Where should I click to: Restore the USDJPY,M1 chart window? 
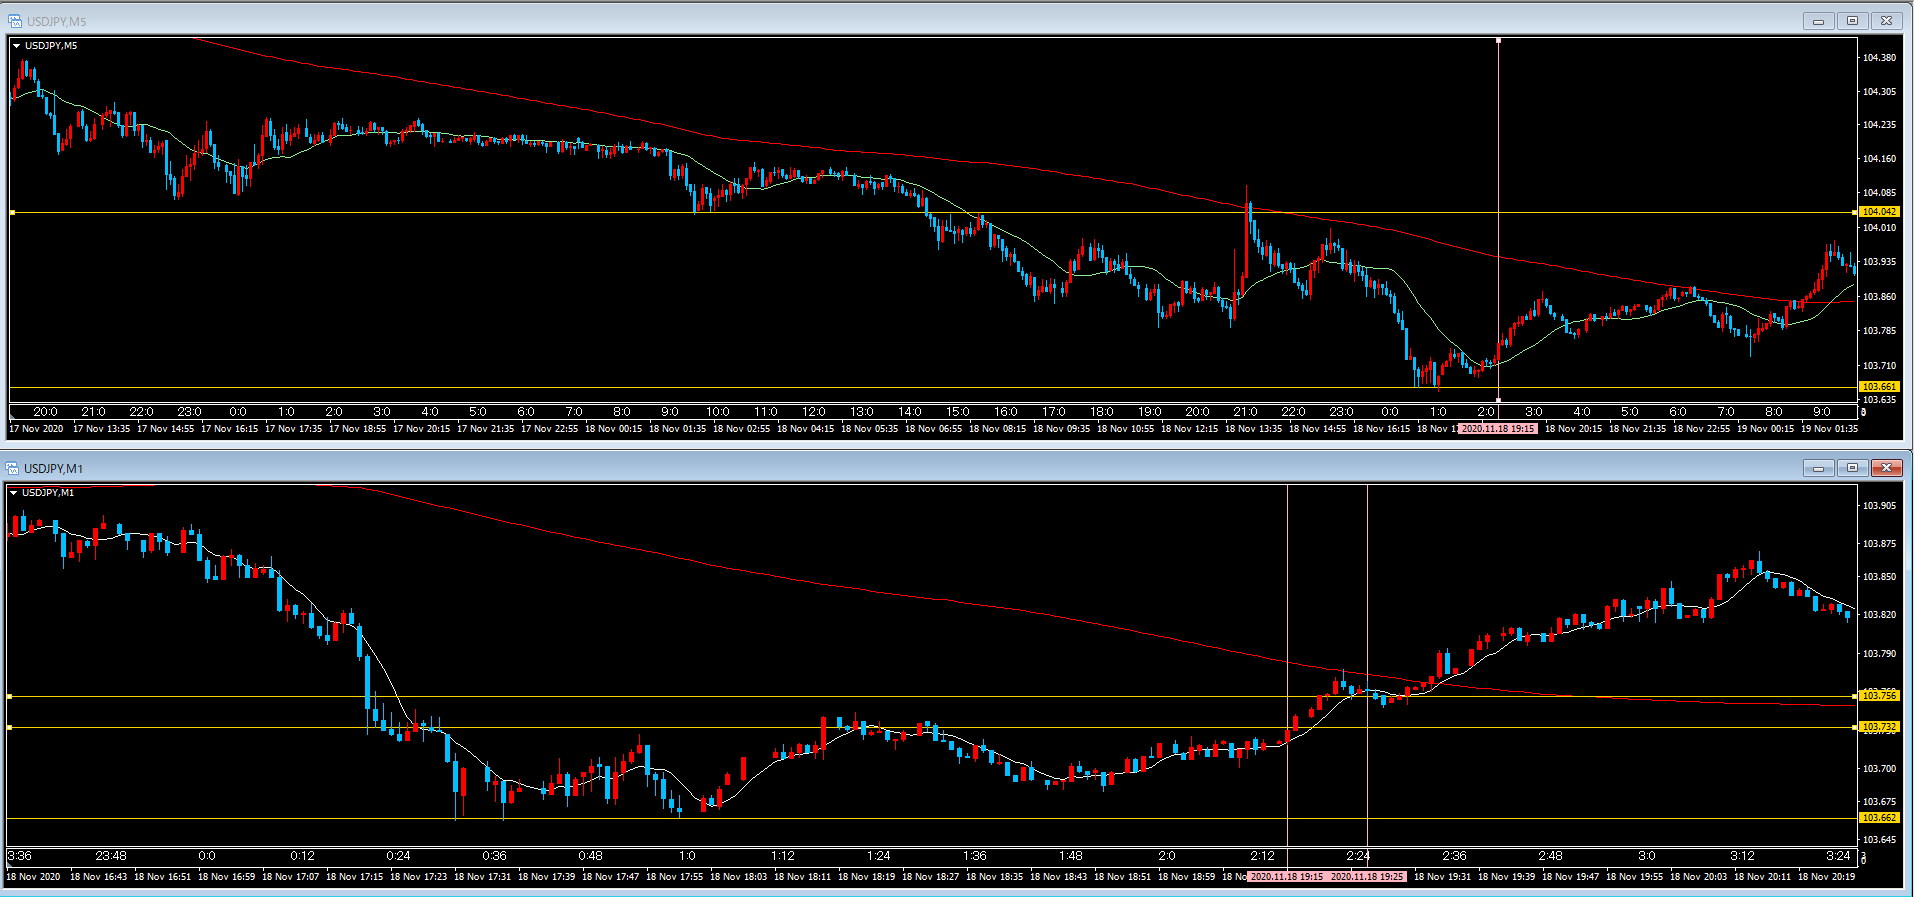point(1852,468)
